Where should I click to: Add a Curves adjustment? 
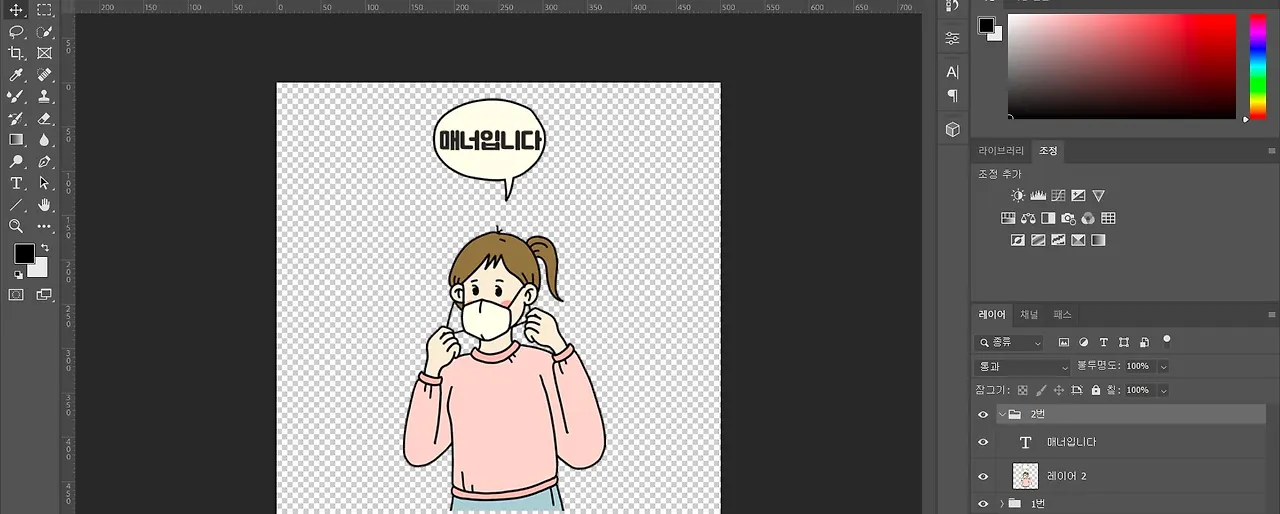1058,196
